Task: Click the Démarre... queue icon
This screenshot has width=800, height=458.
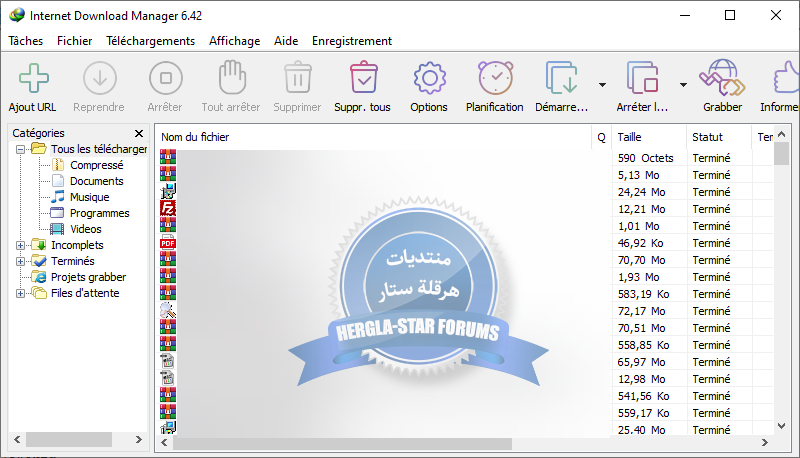Action: [561, 78]
